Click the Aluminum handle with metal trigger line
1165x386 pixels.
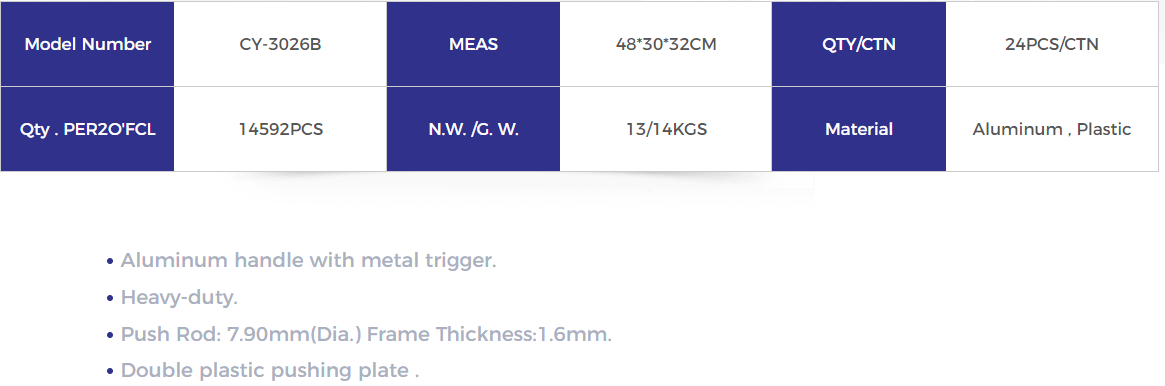[308, 261]
